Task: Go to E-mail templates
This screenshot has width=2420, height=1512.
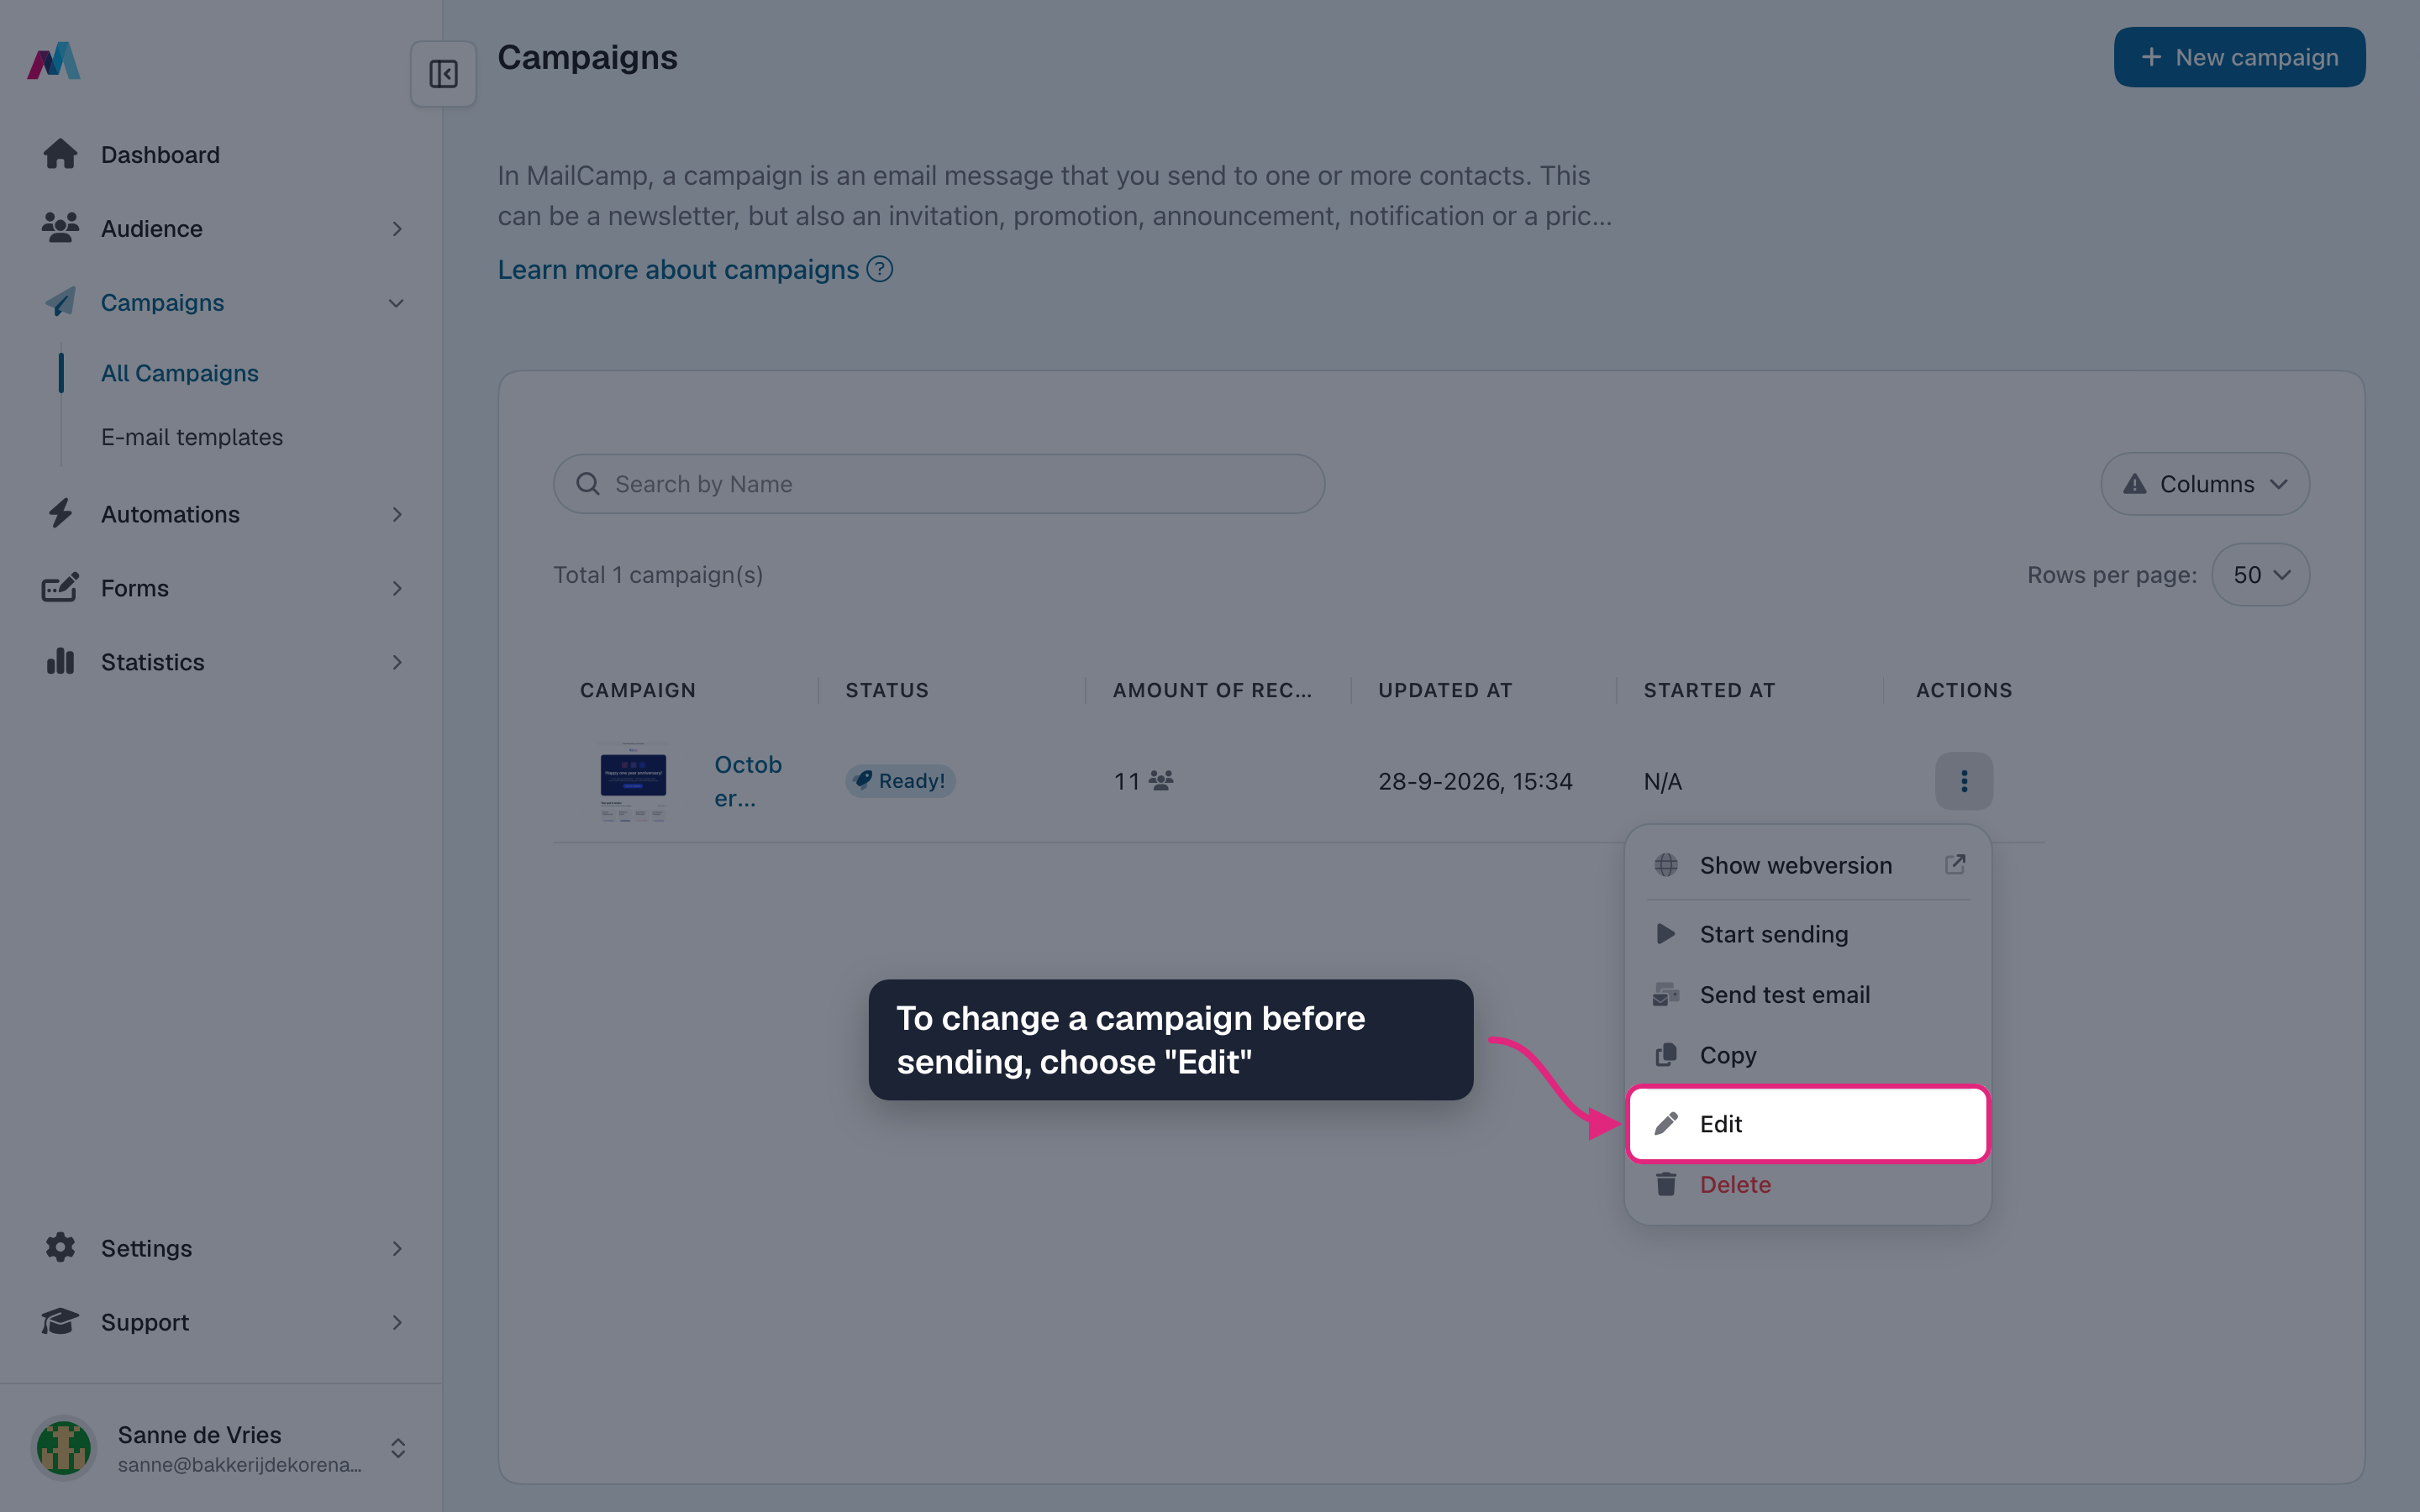Action: click(x=192, y=437)
